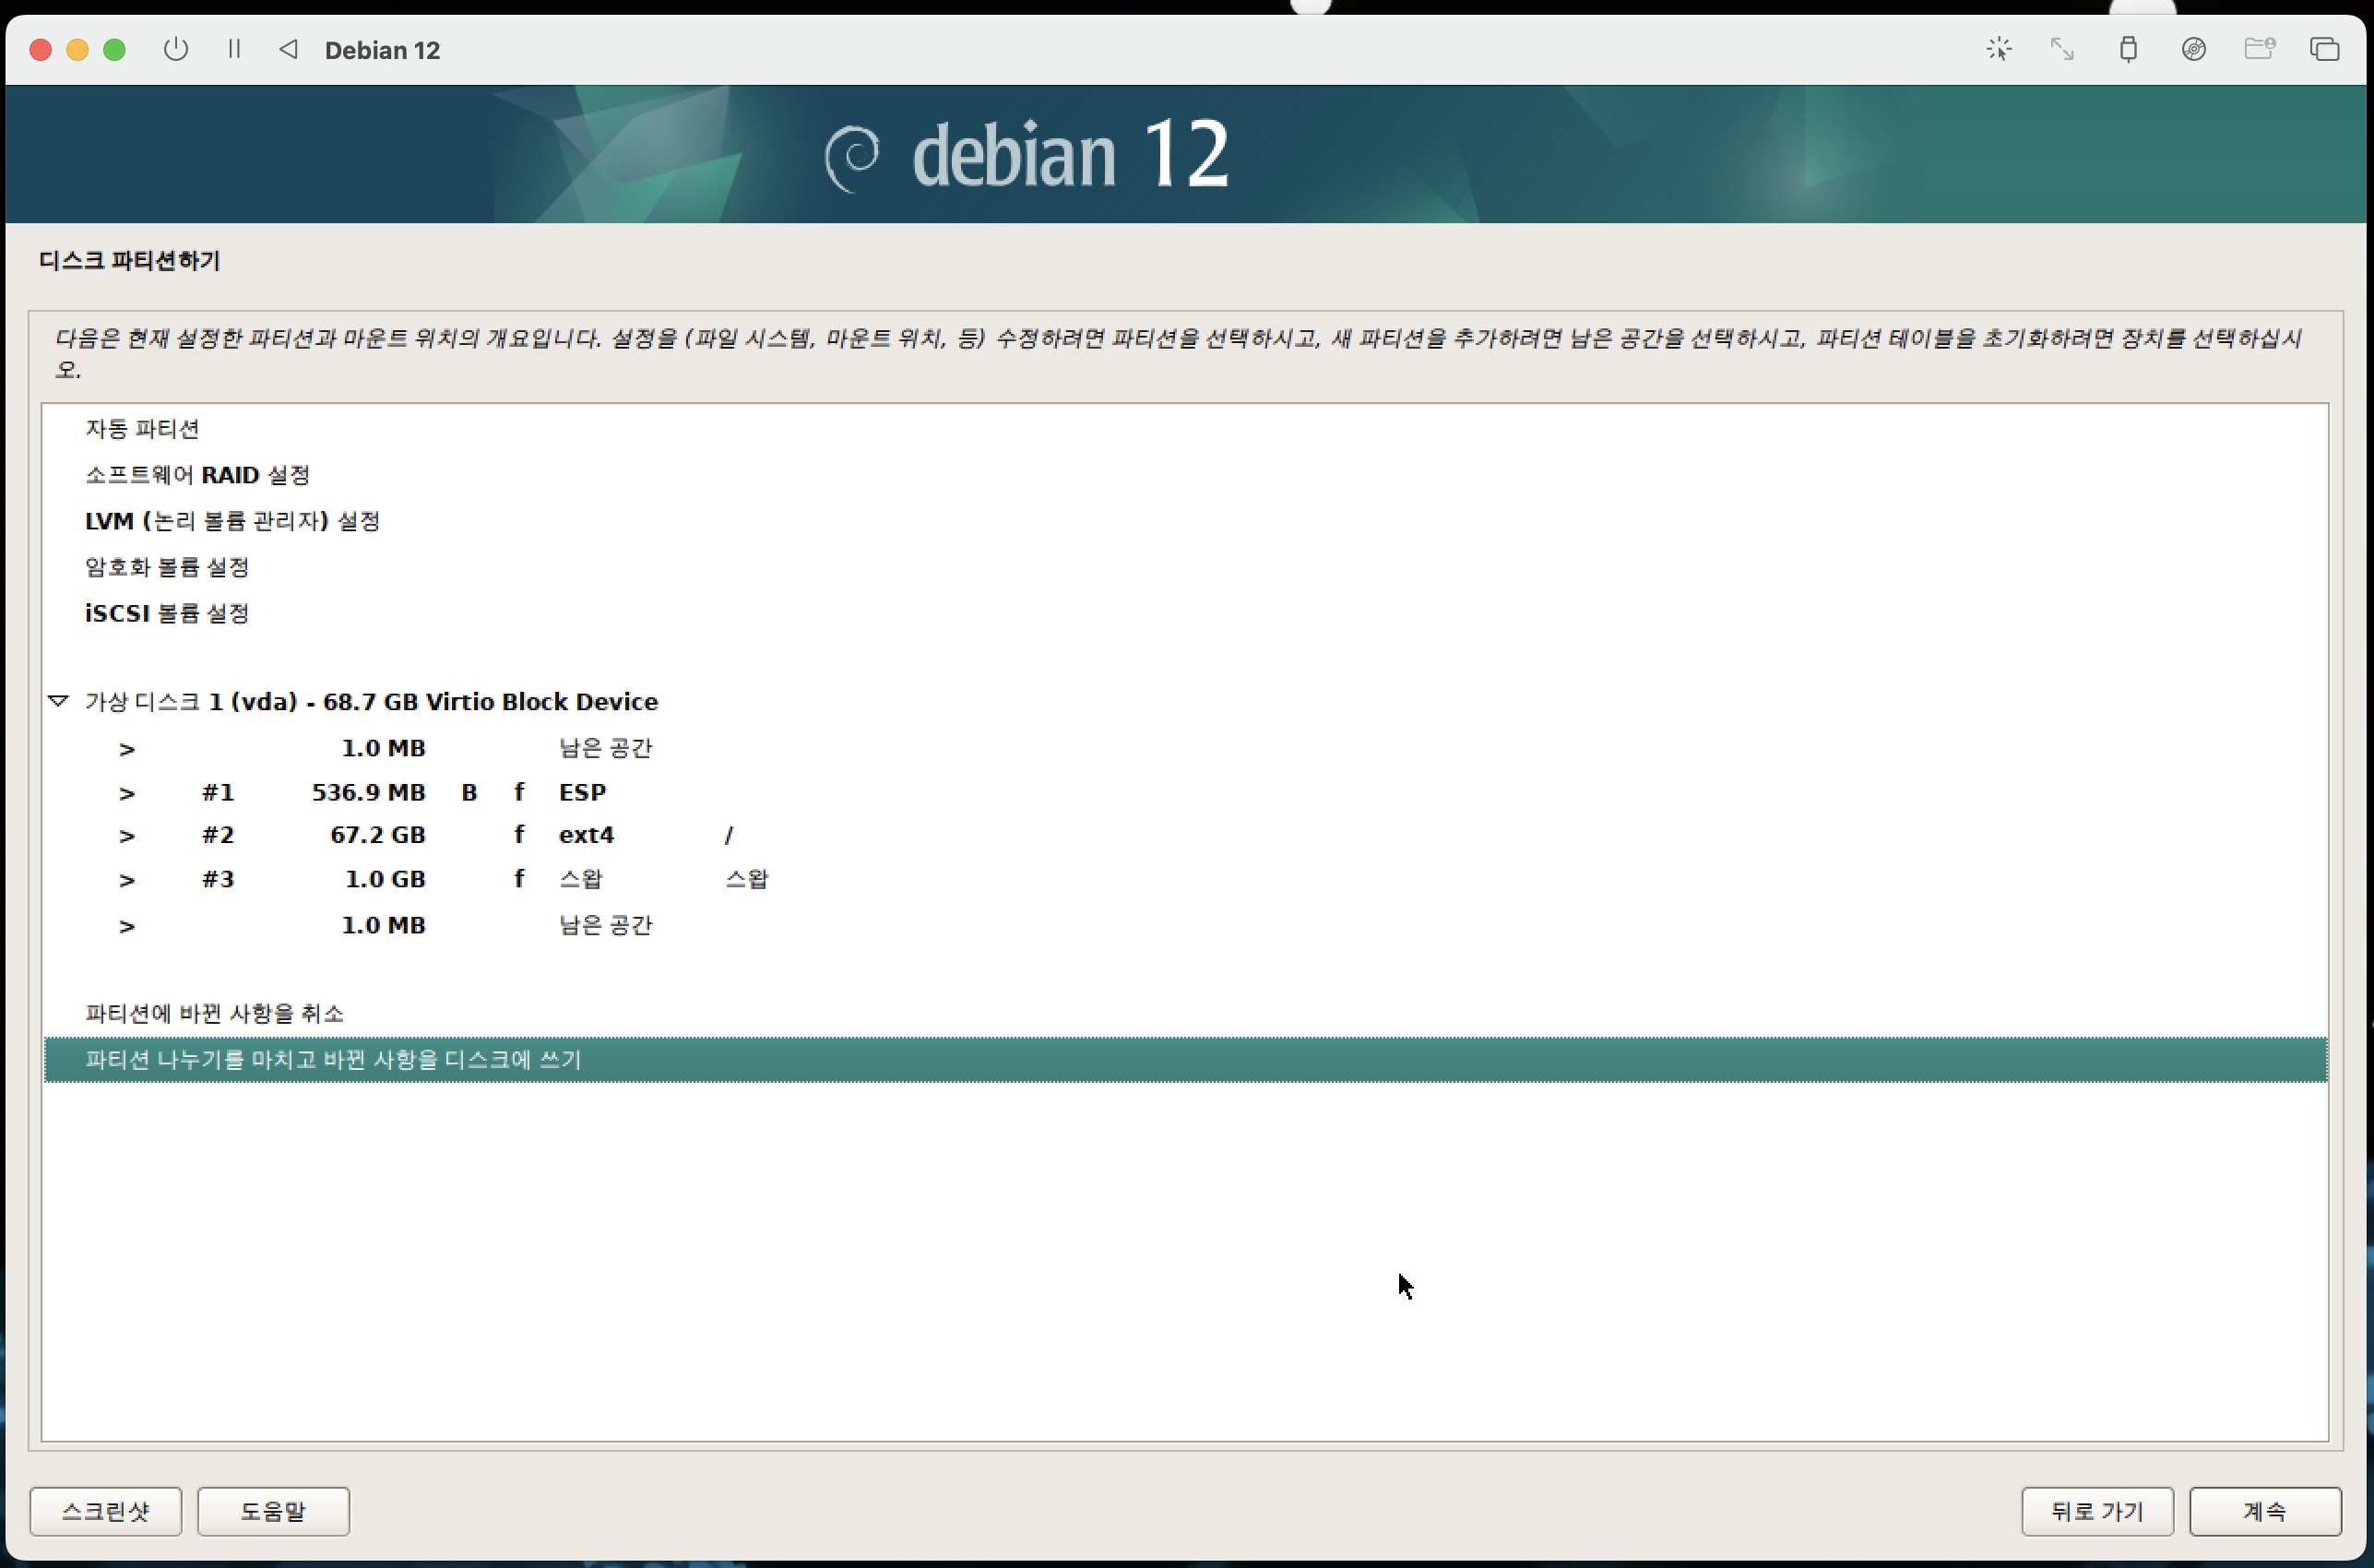Click the 계속 button
Viewport: 2374px width, 1568px height.
click(x=2265, y=1510)
